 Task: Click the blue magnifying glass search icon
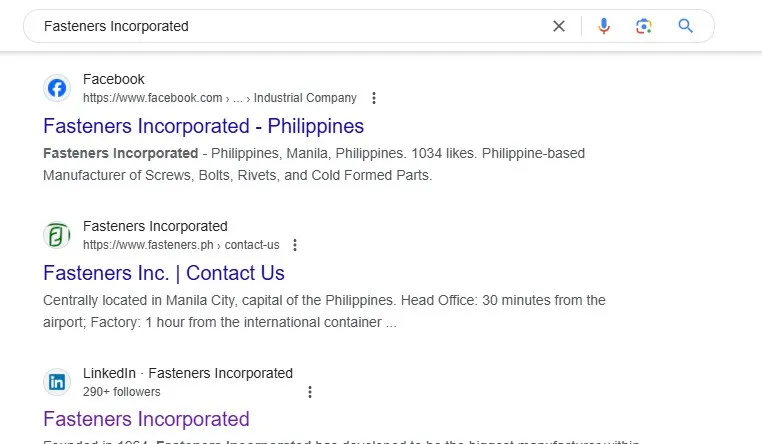tap(685, 26)
